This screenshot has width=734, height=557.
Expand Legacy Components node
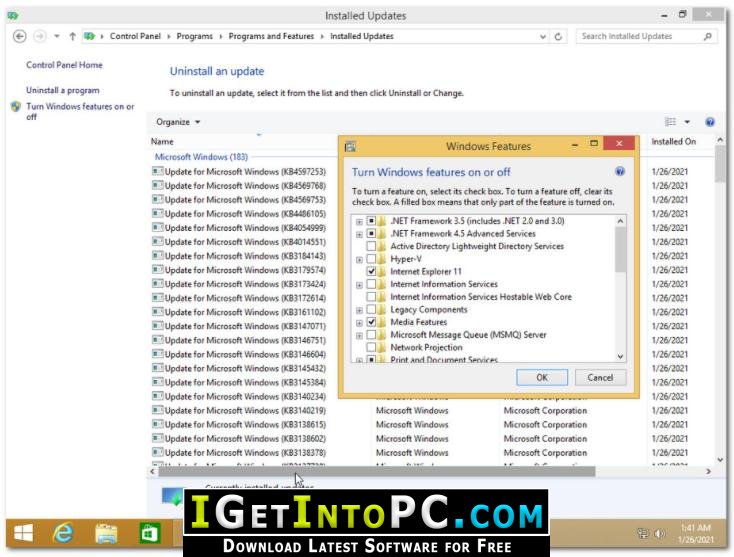(359, 310)
